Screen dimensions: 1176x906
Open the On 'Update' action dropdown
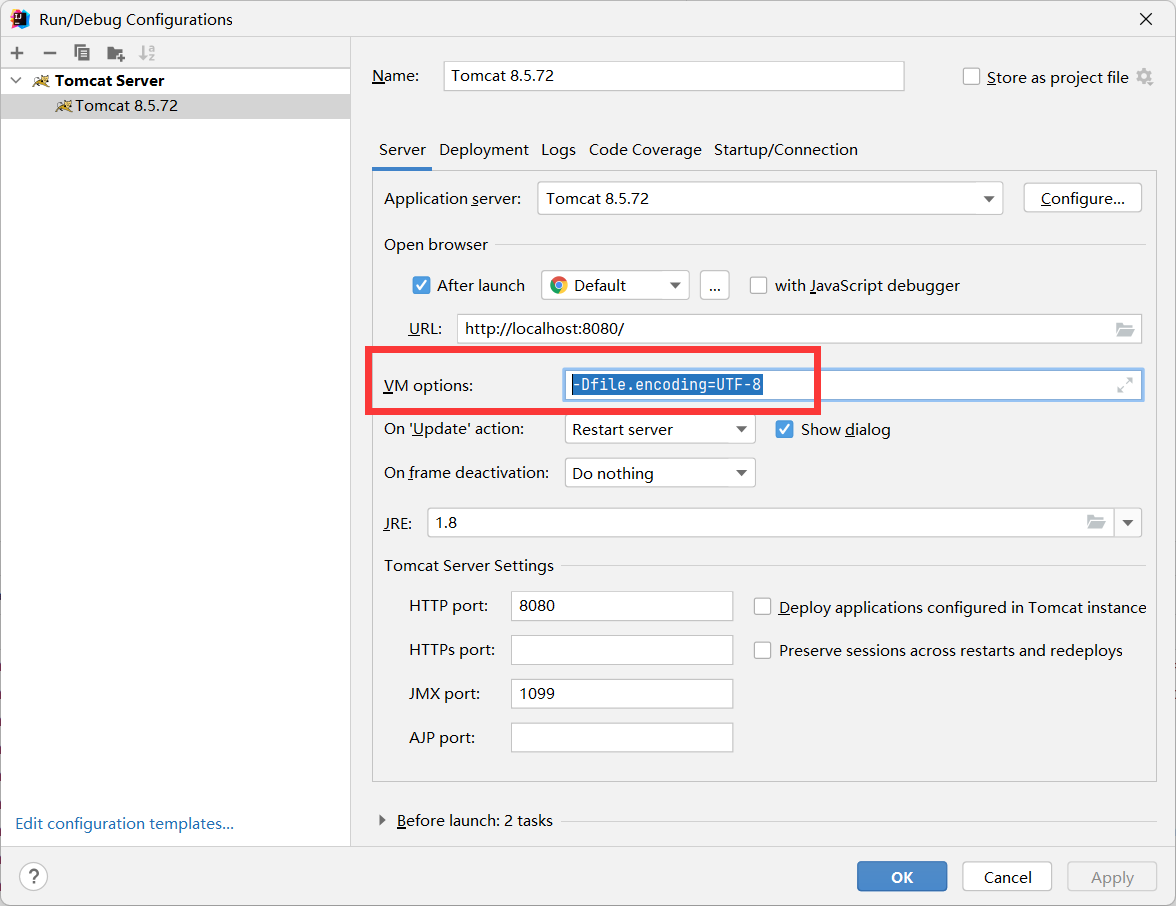point(660,430)
